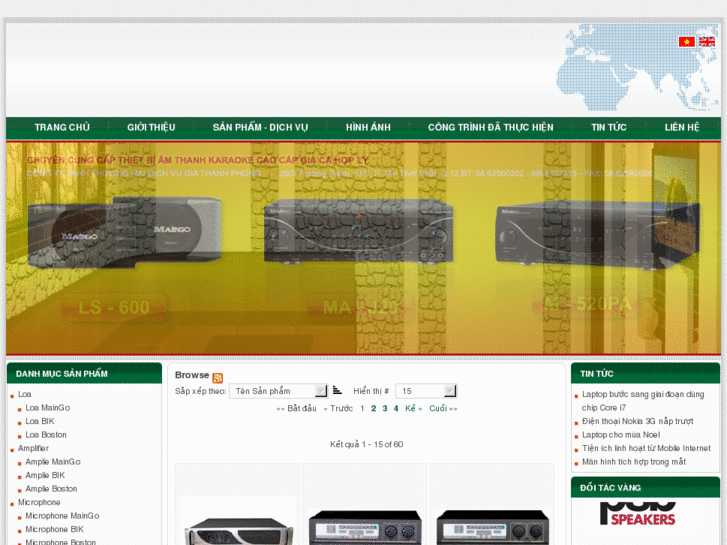
Task: Click the ĐỐI TÁC VÀNG panel header
Action: 645,487
